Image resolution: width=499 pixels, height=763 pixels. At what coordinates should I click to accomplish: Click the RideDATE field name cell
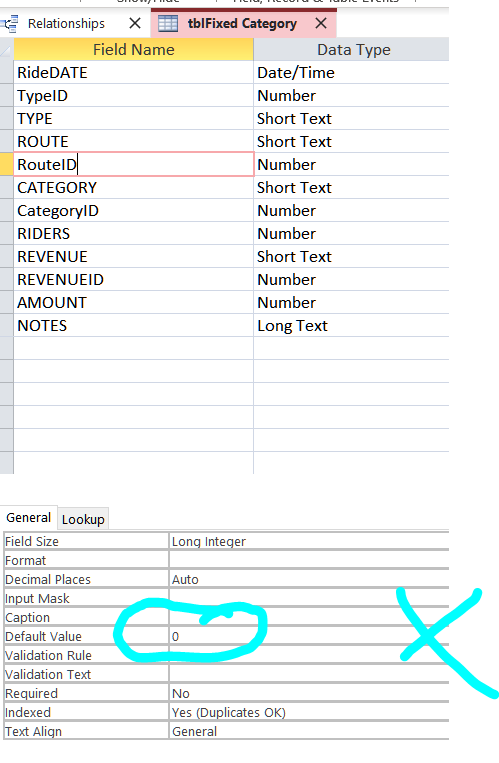[x=133, y=73]
